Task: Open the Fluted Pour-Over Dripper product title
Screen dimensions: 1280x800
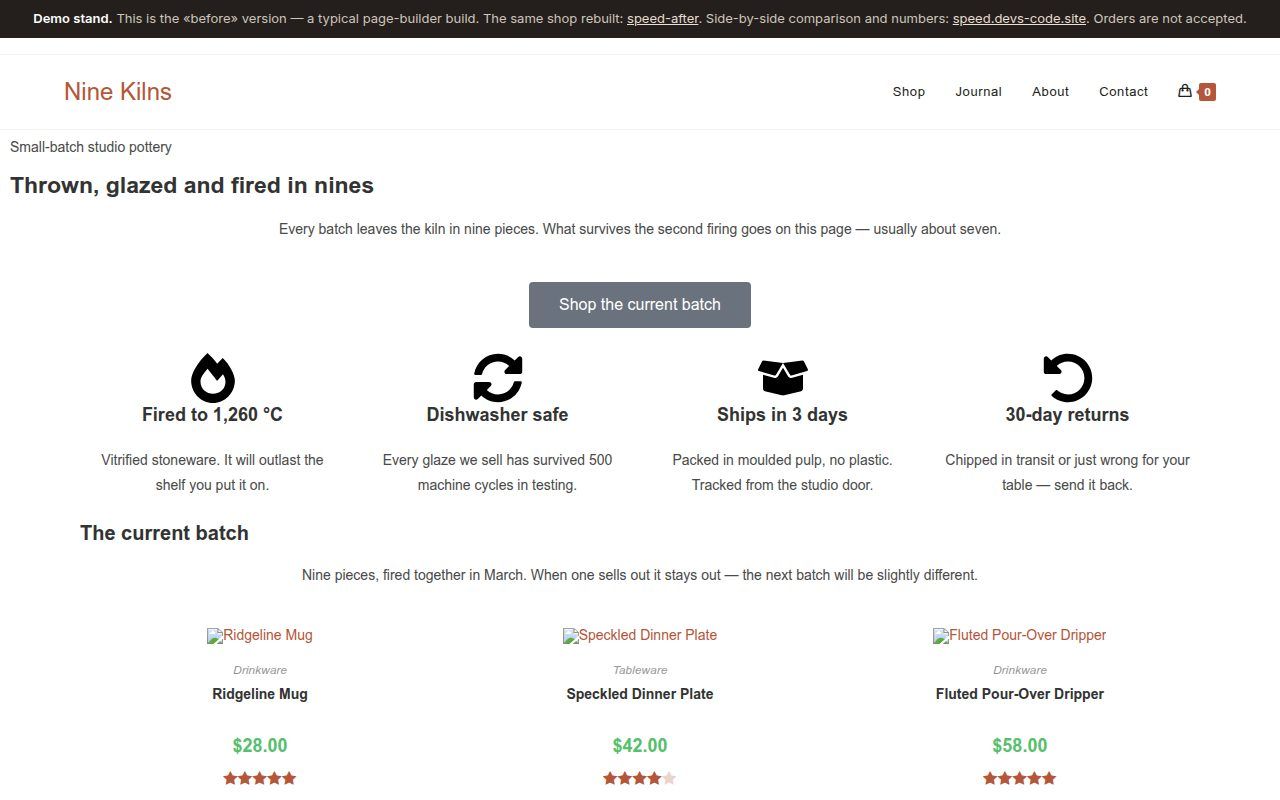Action: pyautogui.click(x=1020, y=694)
